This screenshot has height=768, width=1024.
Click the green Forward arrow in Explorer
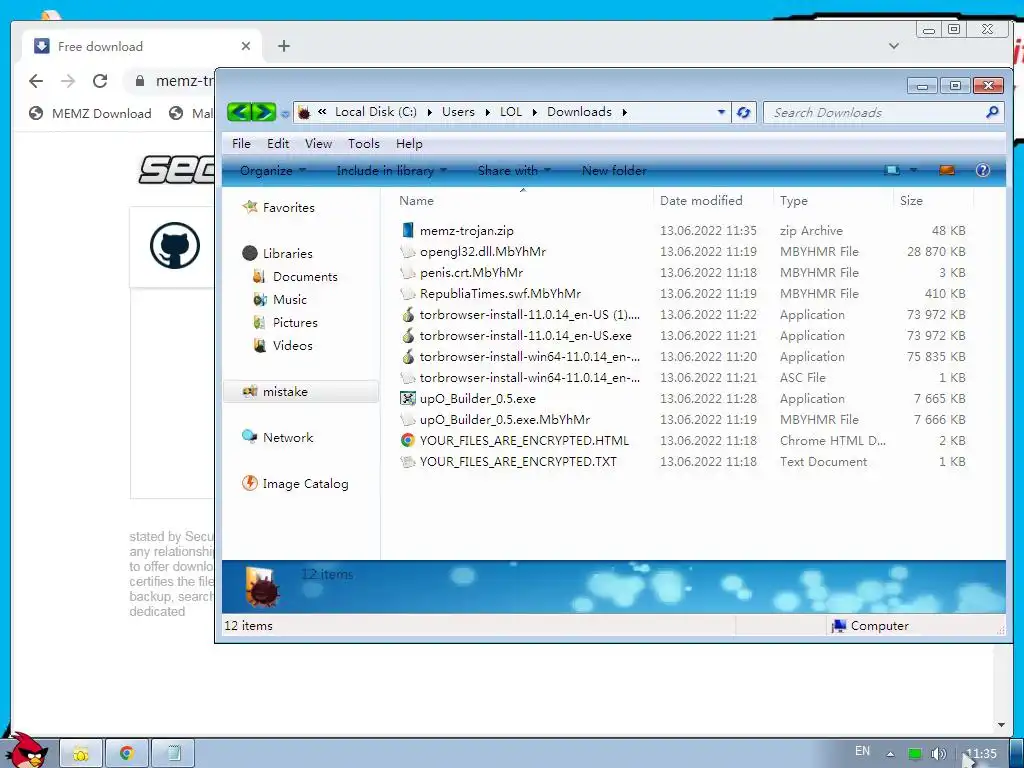(x=264, y=112)
